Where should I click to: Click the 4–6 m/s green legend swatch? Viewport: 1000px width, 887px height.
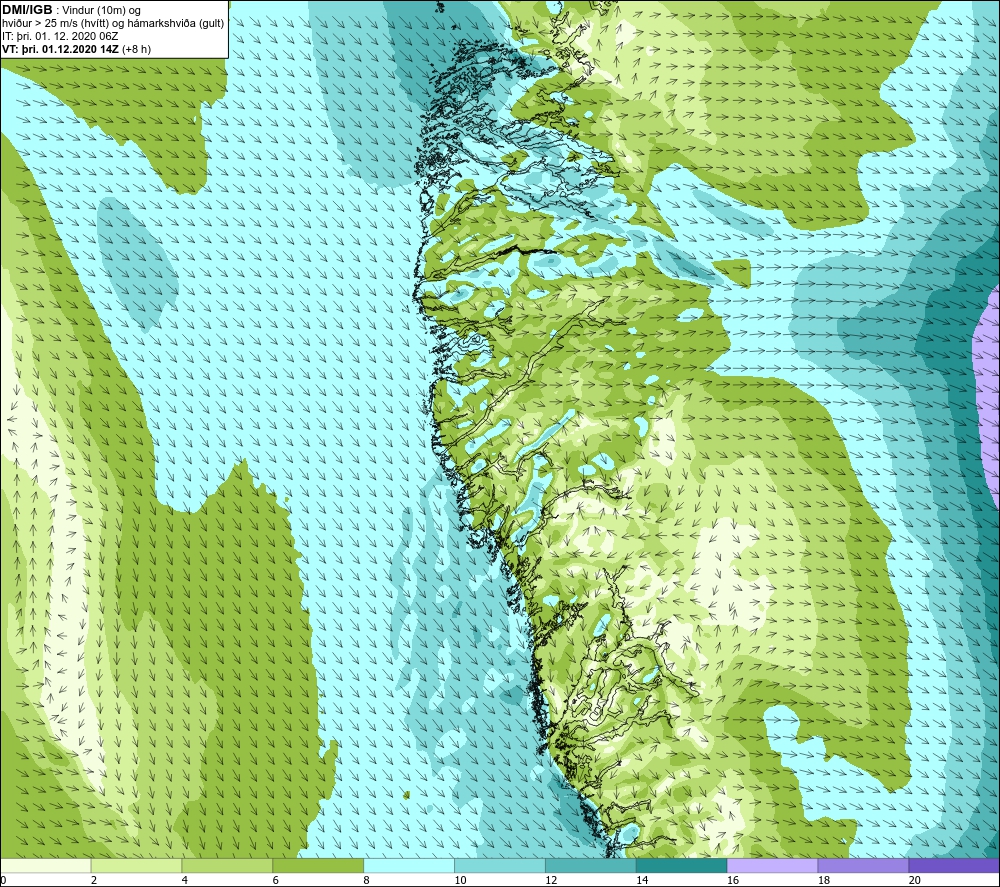(x=227, y=865)
